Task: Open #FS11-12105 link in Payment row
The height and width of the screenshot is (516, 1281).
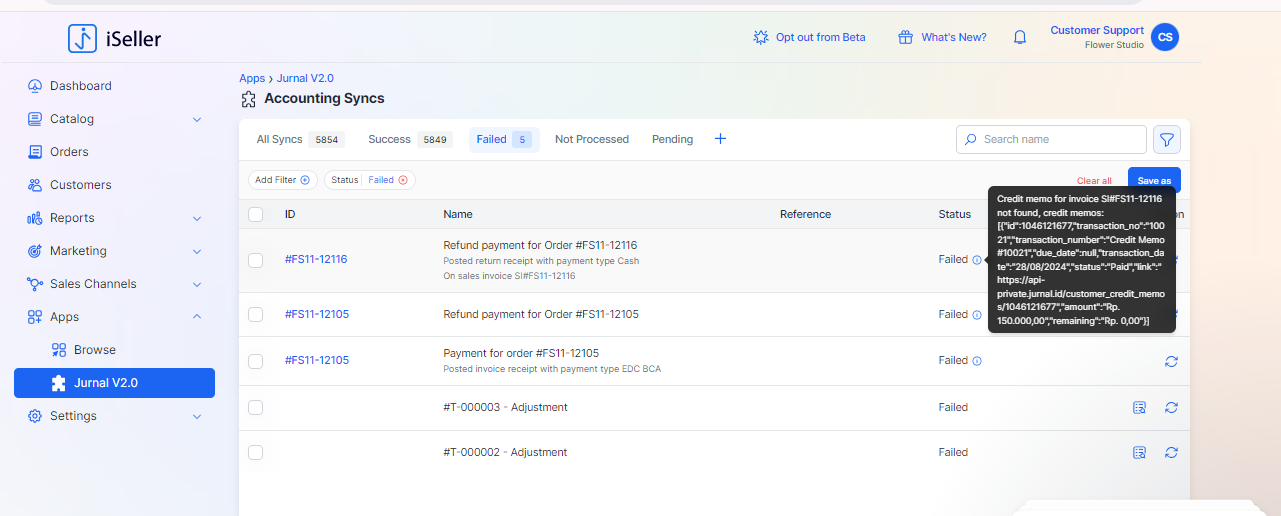Action: coord(316,360)
